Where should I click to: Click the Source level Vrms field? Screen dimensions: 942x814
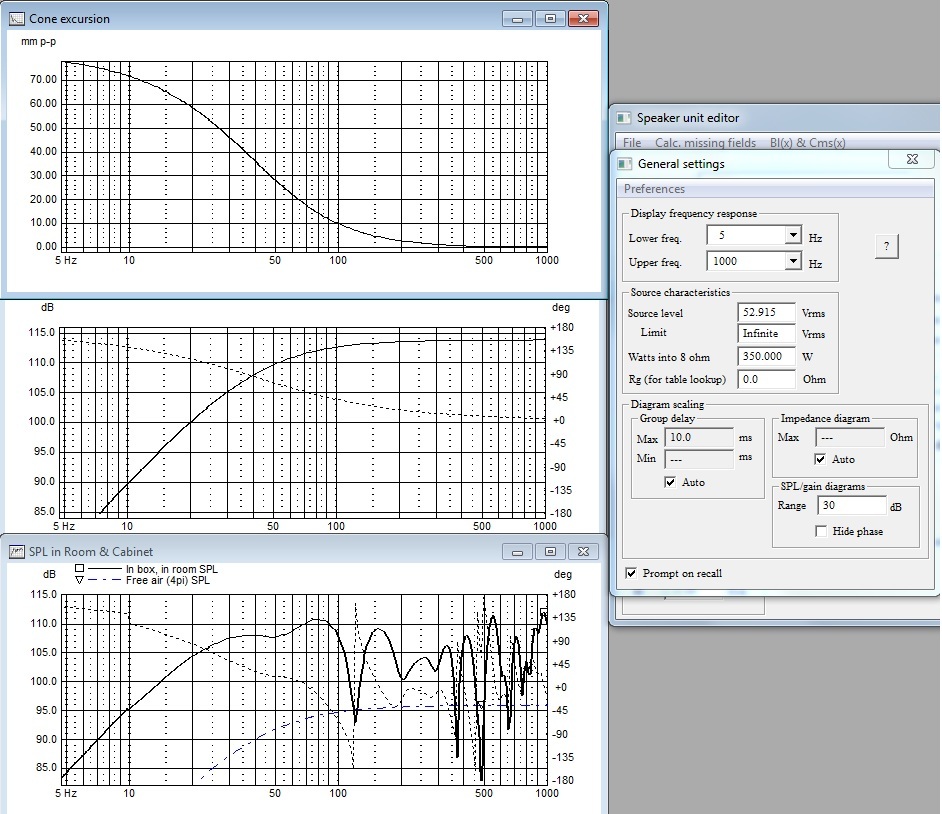click(767, 313)
